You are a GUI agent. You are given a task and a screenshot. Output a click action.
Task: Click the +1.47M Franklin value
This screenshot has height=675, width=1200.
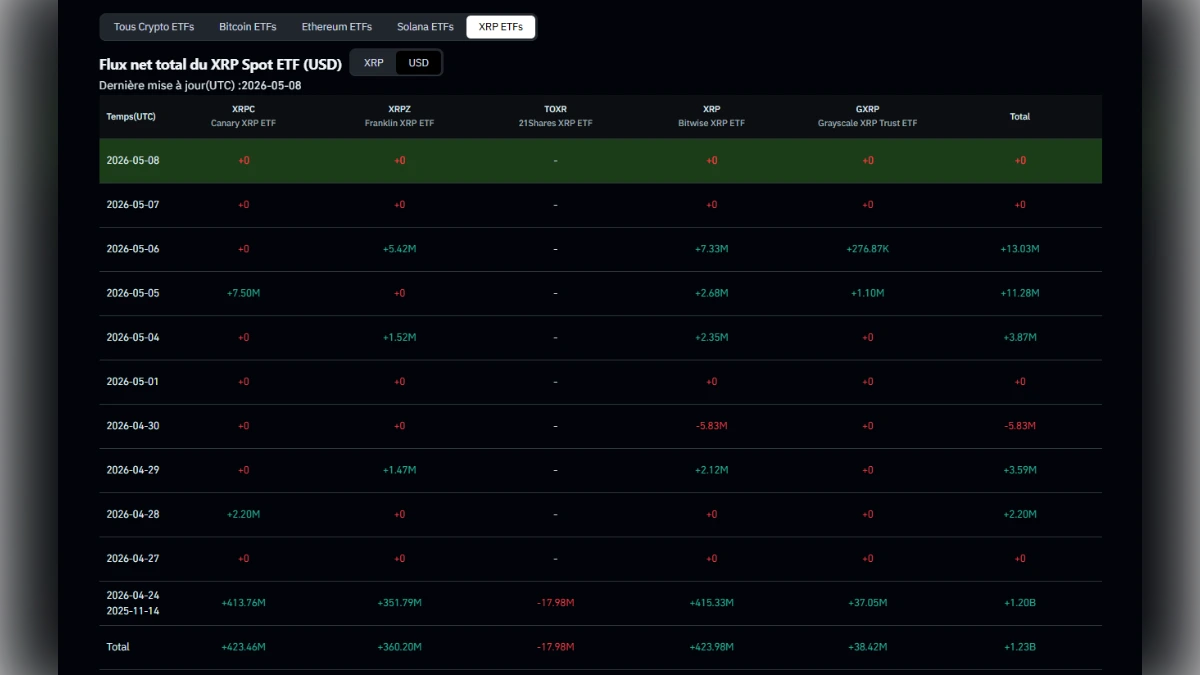[399, 470]
